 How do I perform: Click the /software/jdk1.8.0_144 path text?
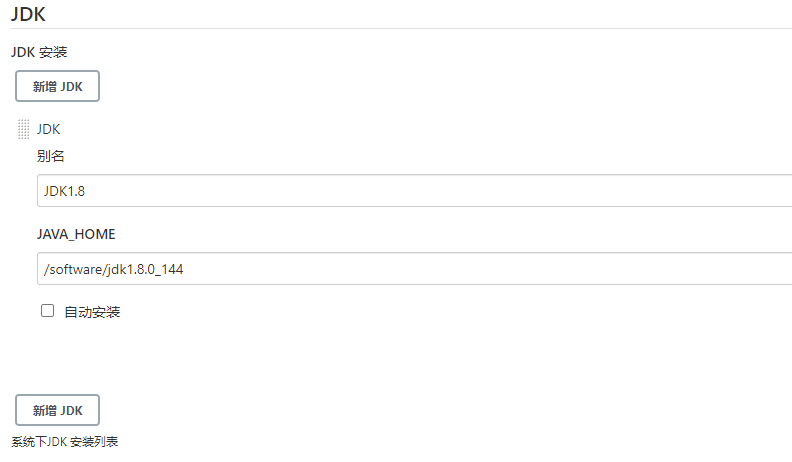(x=112, y=268)
